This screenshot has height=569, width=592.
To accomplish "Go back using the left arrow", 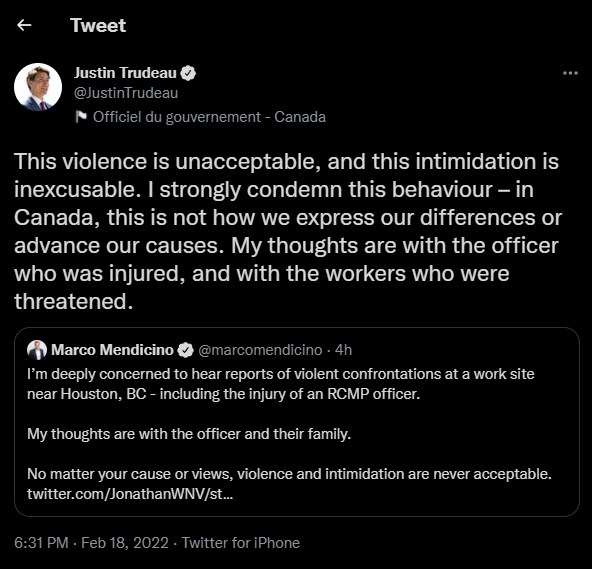I will pos(24,25).
